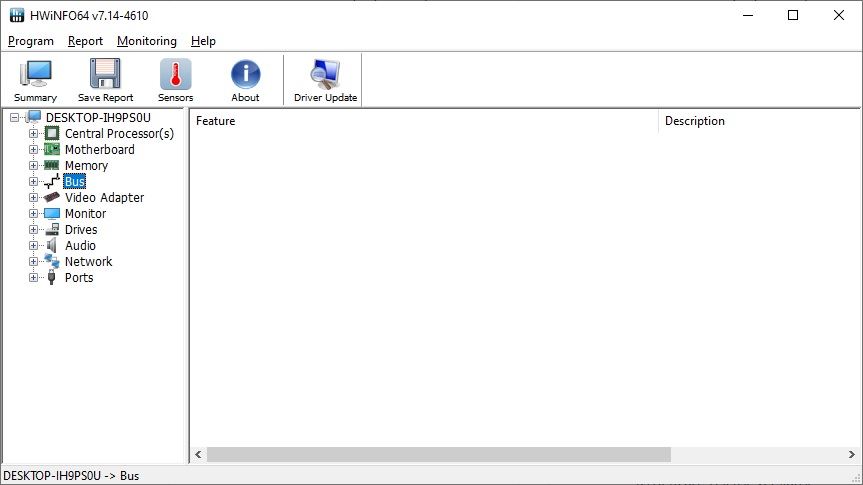The image size is (863, 485).
Task: Open the Sensors thermometer icon
Action: pyautogui.click(x=175, y=80)
